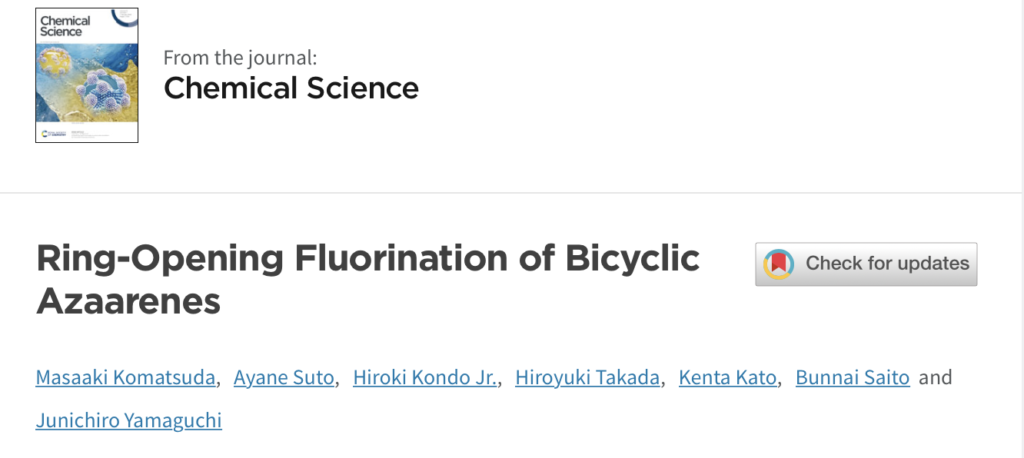This screenshot has width=1024, height=458.
Task: View Hiroyuki Takada's author details
Action: pos(587,378)
